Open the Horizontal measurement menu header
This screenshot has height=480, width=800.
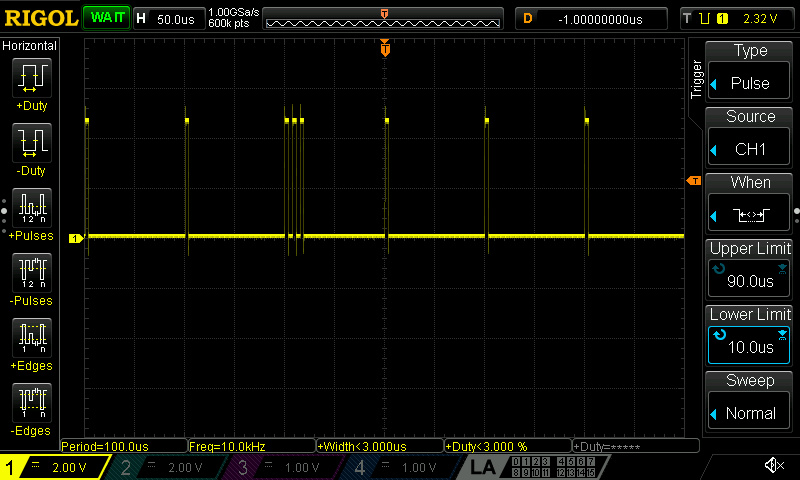pos(30,46)
